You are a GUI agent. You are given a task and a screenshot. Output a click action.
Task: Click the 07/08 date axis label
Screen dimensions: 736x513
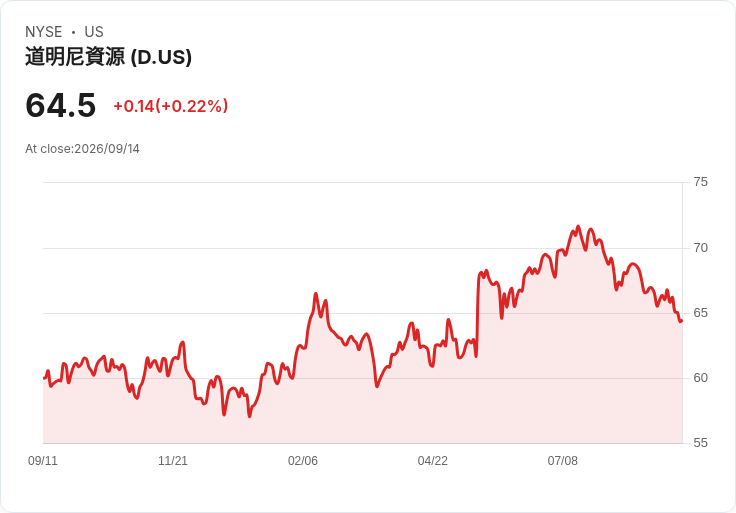pos(563,461)
